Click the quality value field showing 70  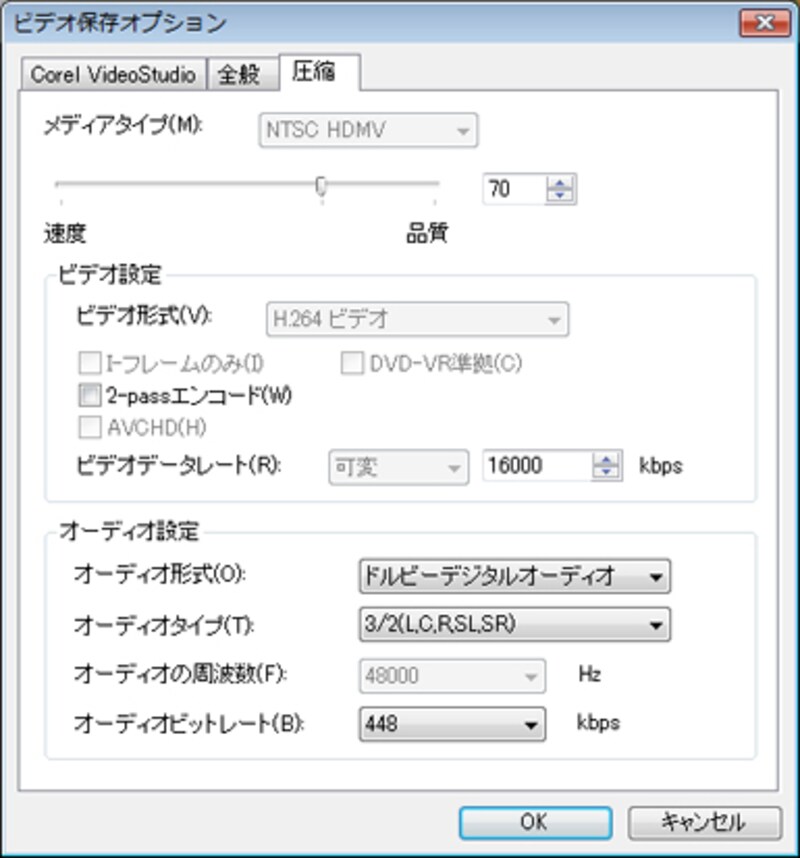tap(514, 189)
